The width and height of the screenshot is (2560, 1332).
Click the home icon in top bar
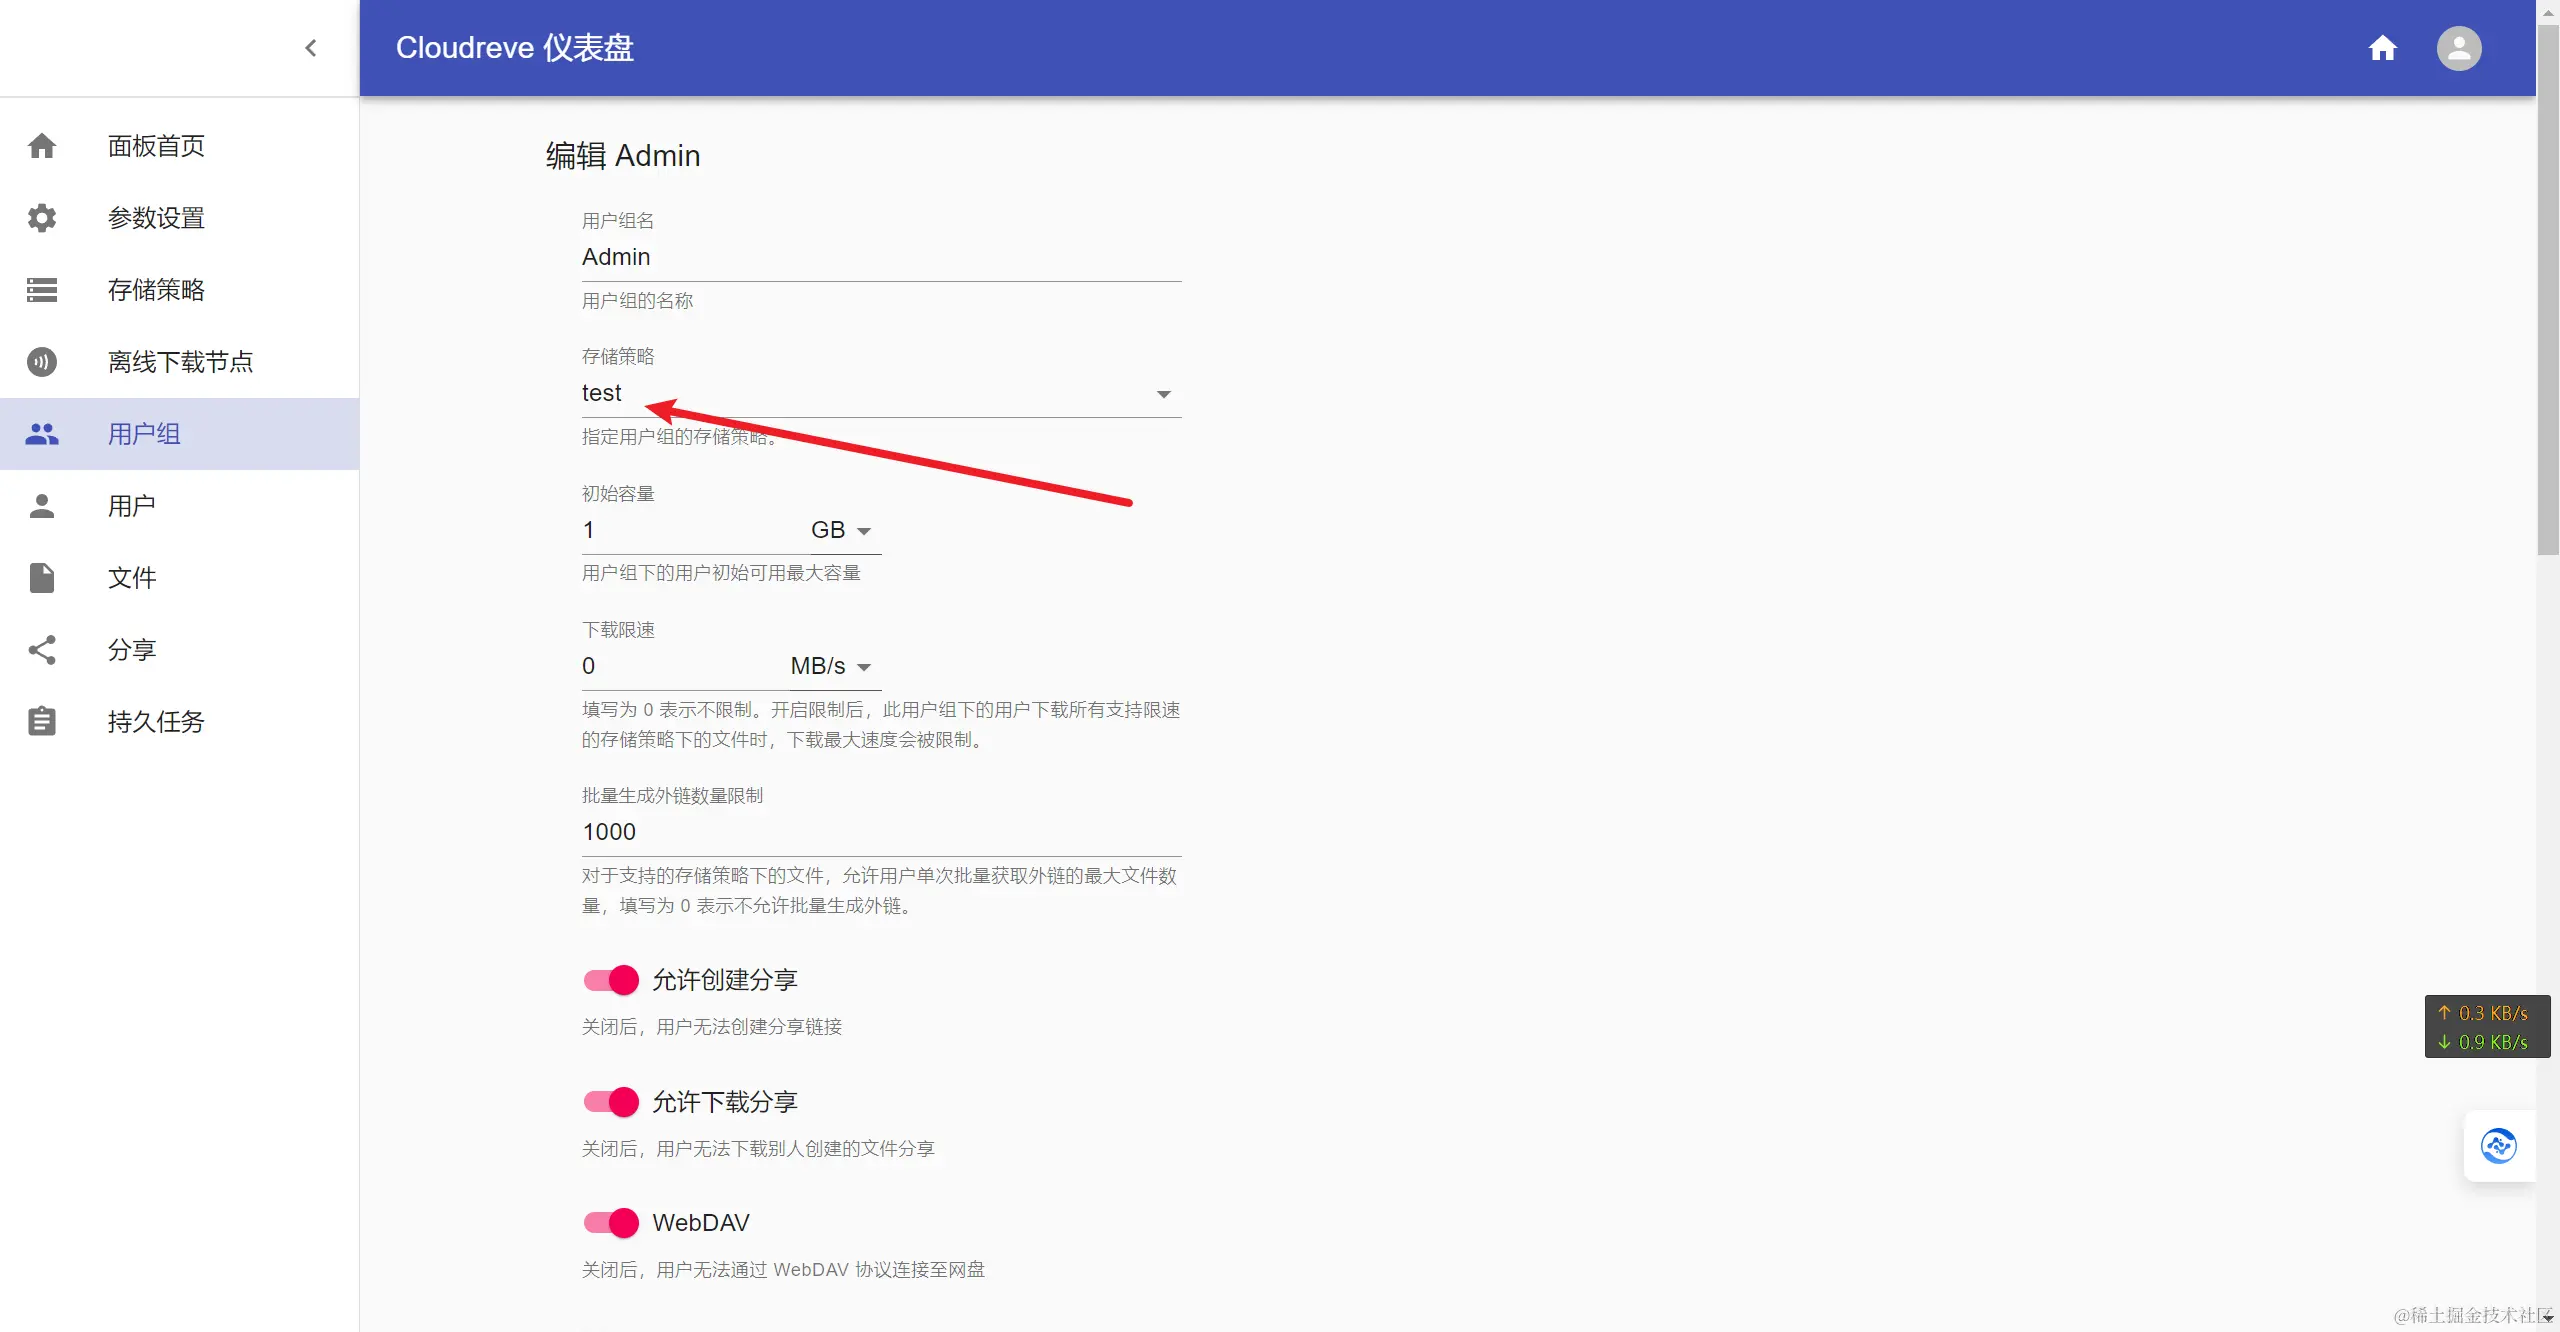(2382, 48)
